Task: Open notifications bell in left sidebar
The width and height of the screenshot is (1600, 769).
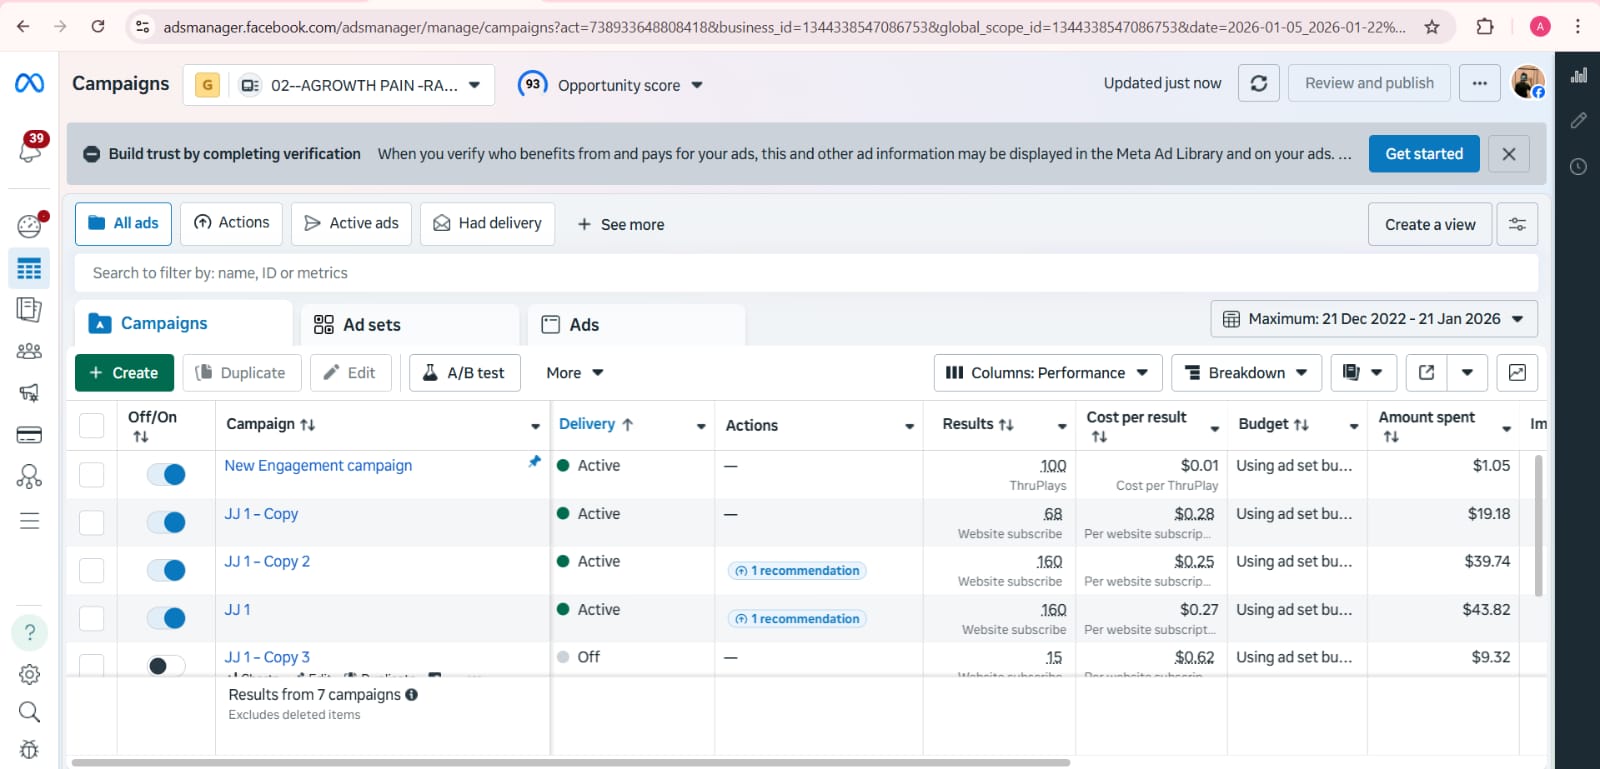Action: pyautogui.click(x=30, y=149)
